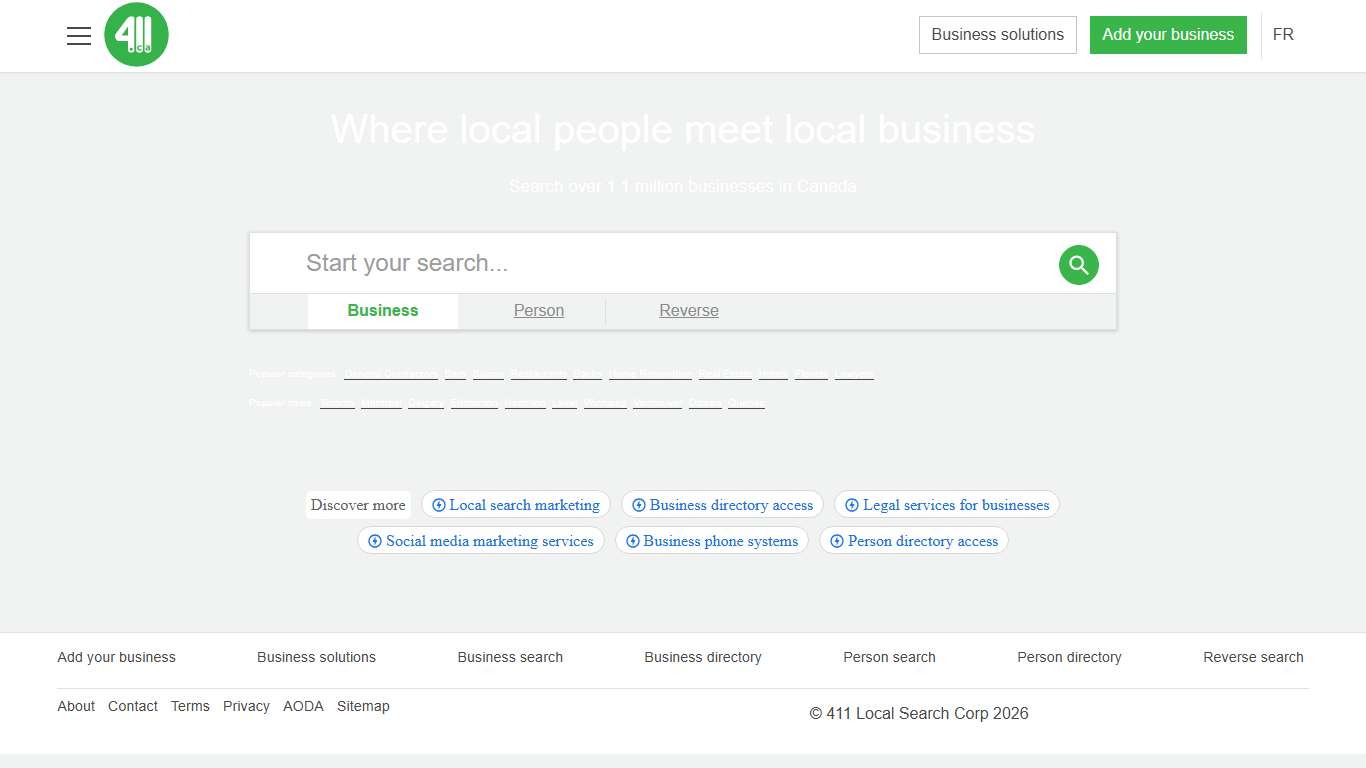Select the Social media marketing services chip

click(481, 540)
